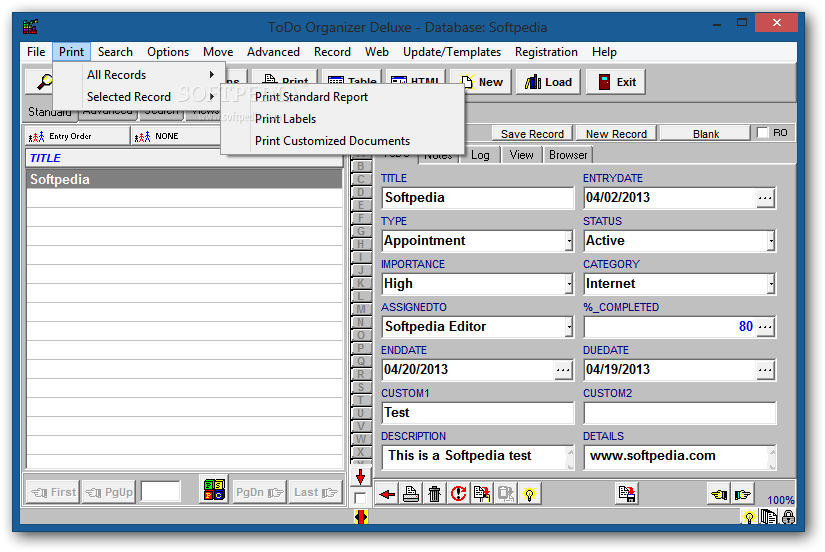
Task: Click the PgDn navigation button
Action: pos(259,493)
